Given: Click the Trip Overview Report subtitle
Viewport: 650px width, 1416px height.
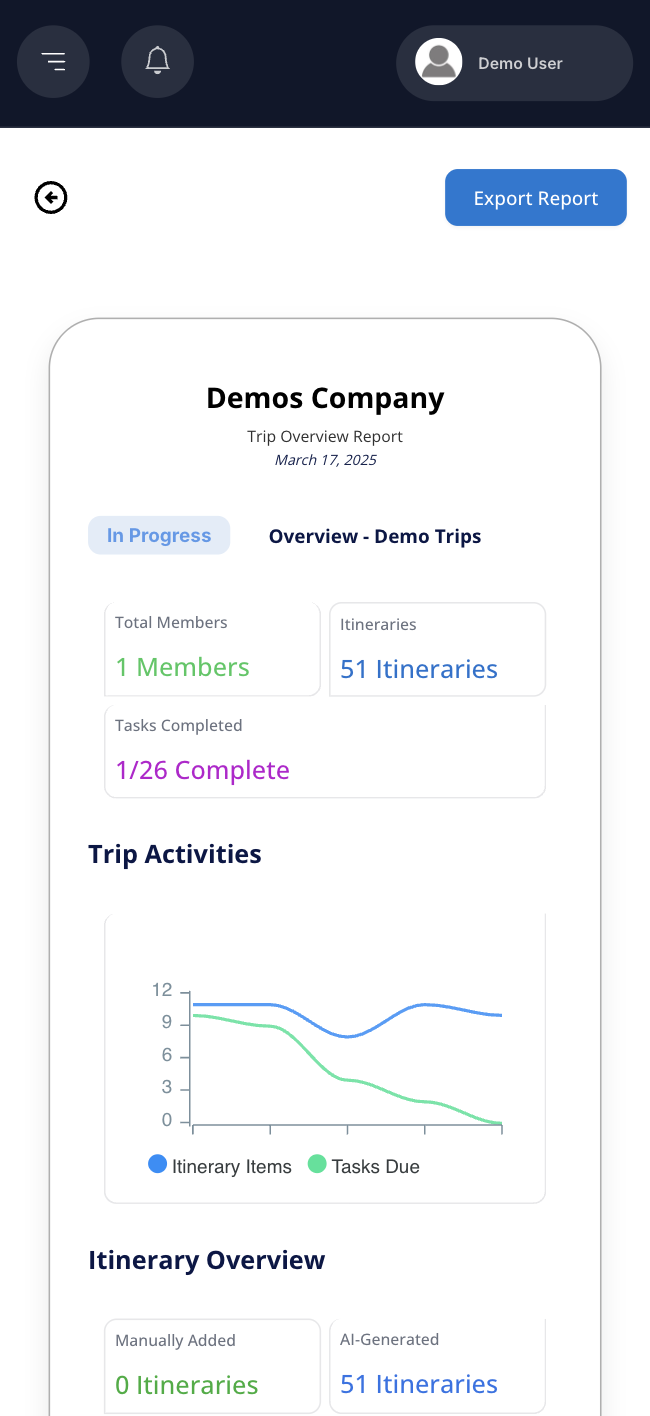Looking at the screenshot, I should (x=325, y=436).
